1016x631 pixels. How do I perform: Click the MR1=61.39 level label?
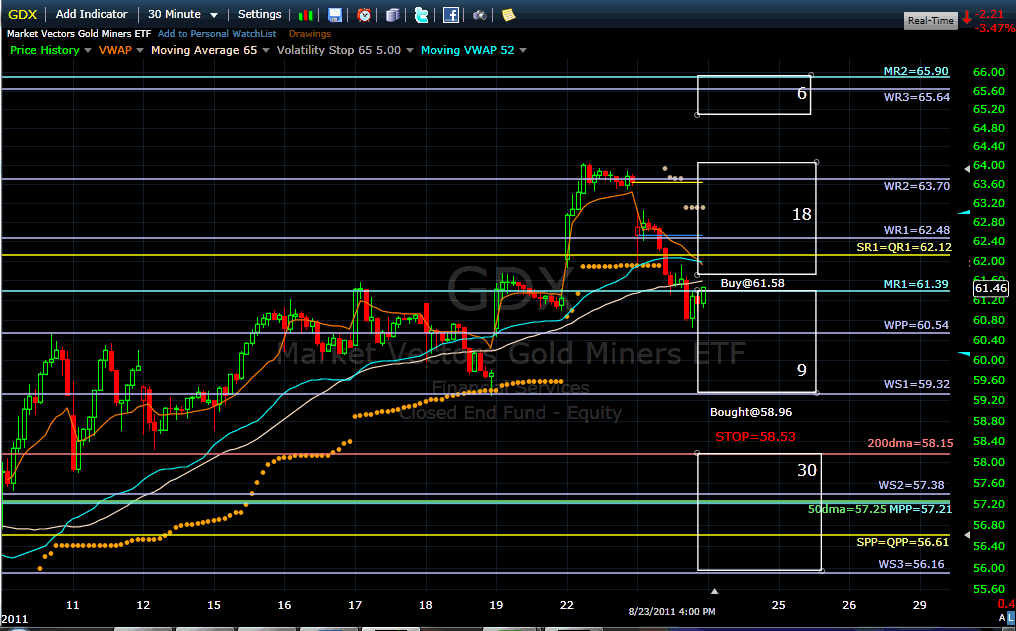pyautogui.click(x=916, y=284)
